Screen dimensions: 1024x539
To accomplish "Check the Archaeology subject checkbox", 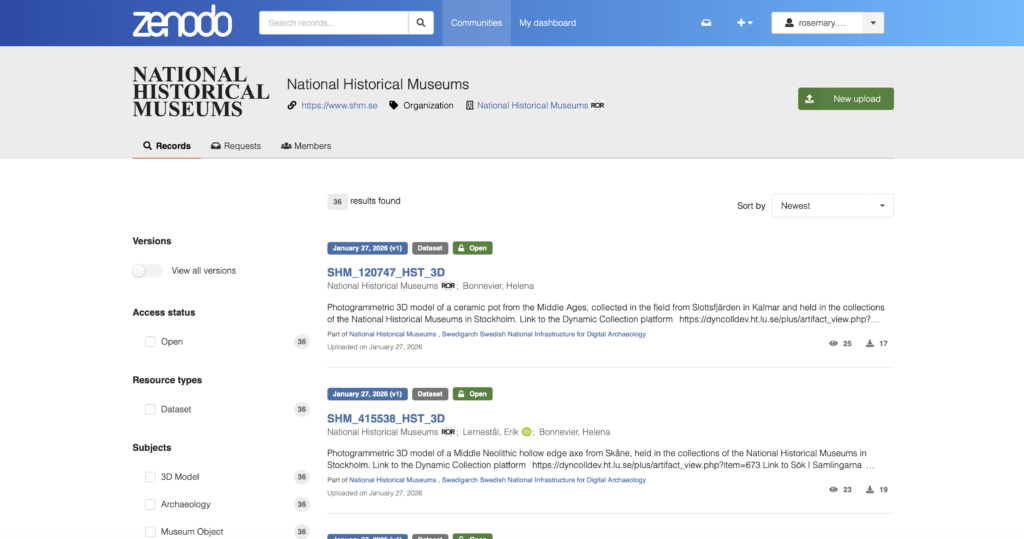I will click(150, 504).
